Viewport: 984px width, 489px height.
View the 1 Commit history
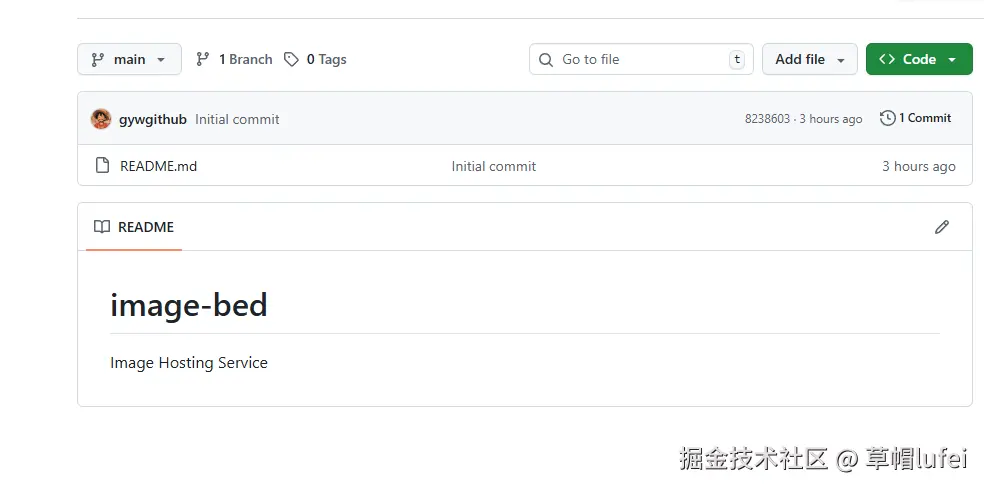[x=915, y=118]
